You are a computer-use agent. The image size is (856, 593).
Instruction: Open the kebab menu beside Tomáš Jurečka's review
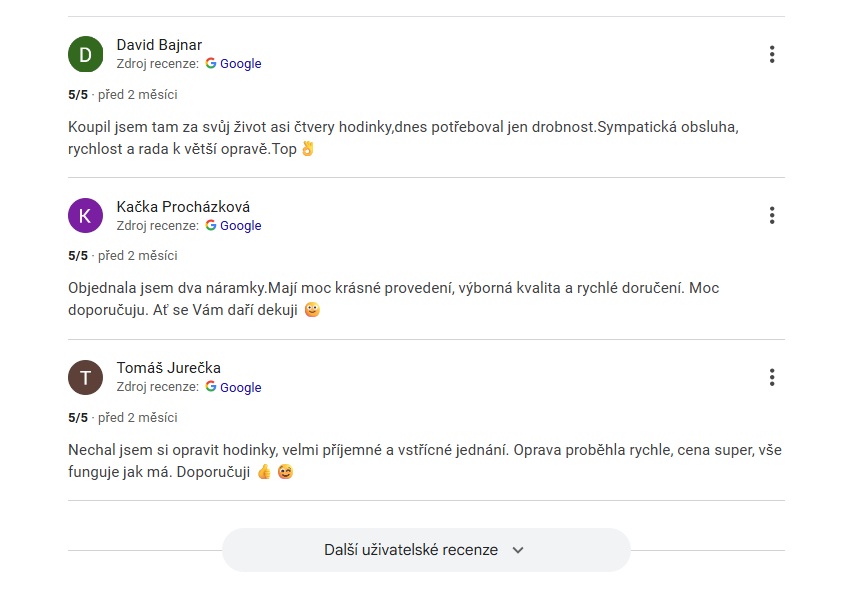coord(771,377)
